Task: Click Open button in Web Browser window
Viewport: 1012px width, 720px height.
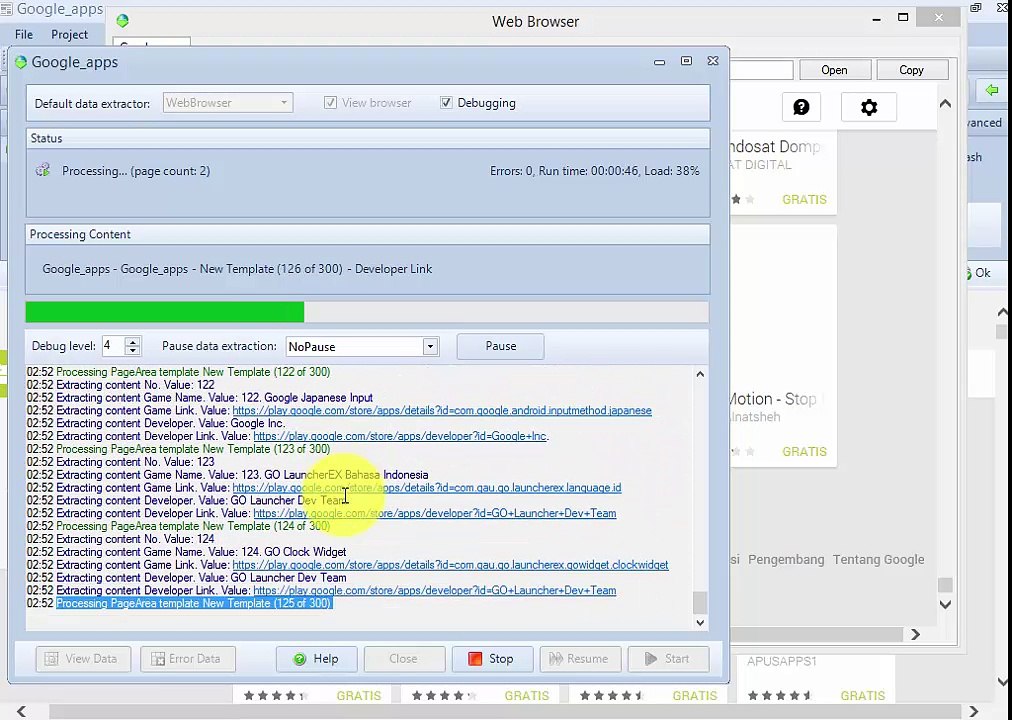Action: (835, 70)
